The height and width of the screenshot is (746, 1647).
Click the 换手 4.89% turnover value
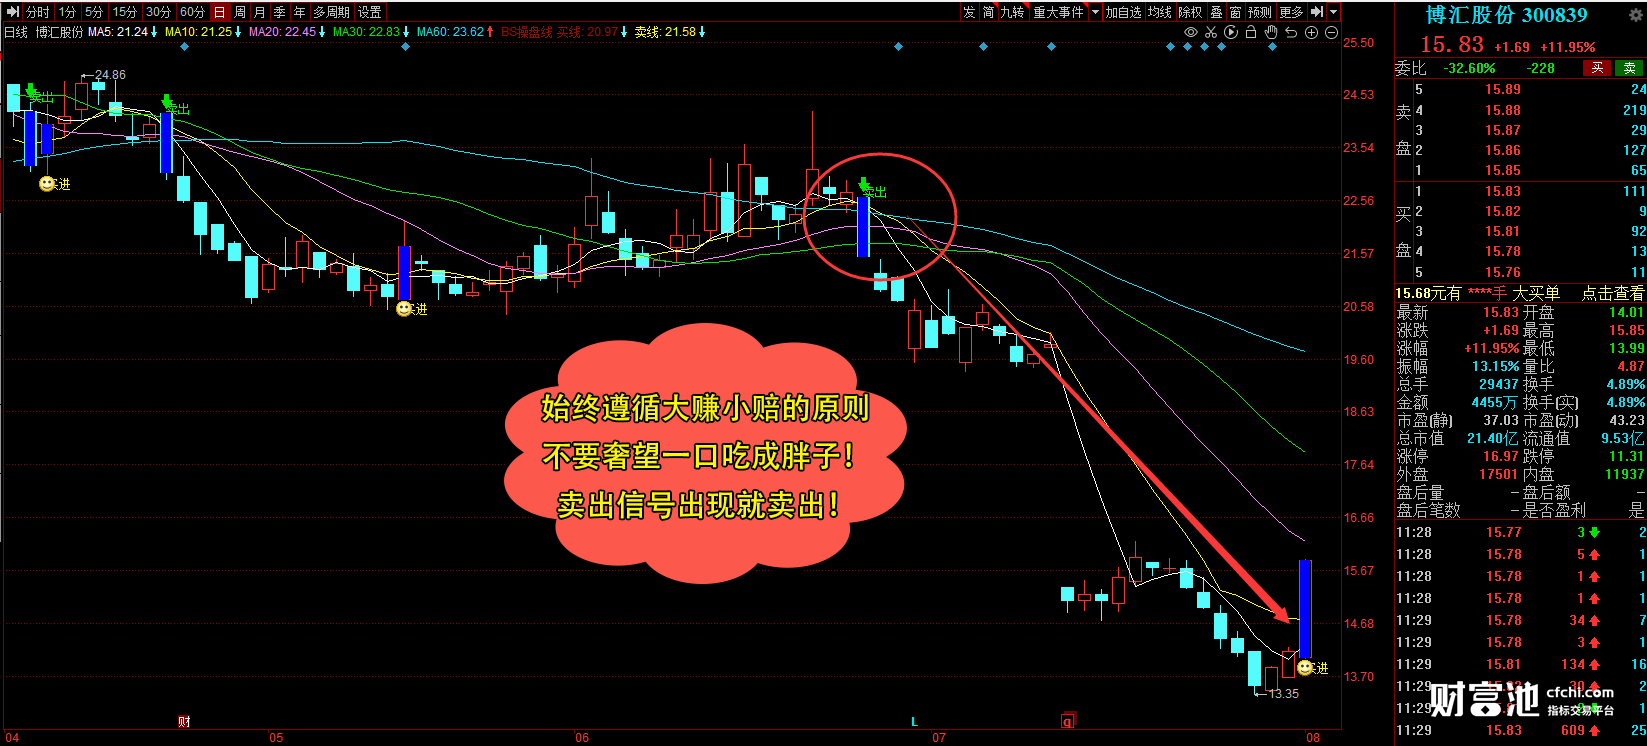(1625, 384)
